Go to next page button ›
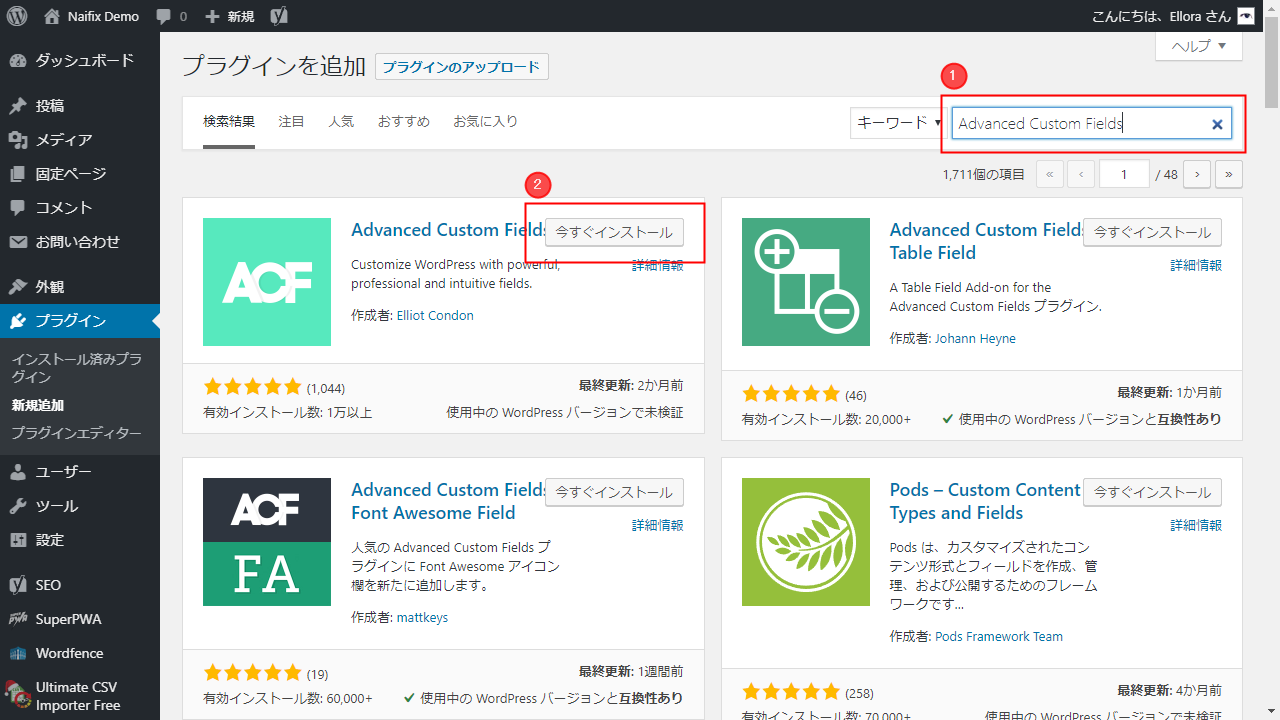Image resolution: width=1280 pixels, height=720 pixels. click(x=1197, y=174)
